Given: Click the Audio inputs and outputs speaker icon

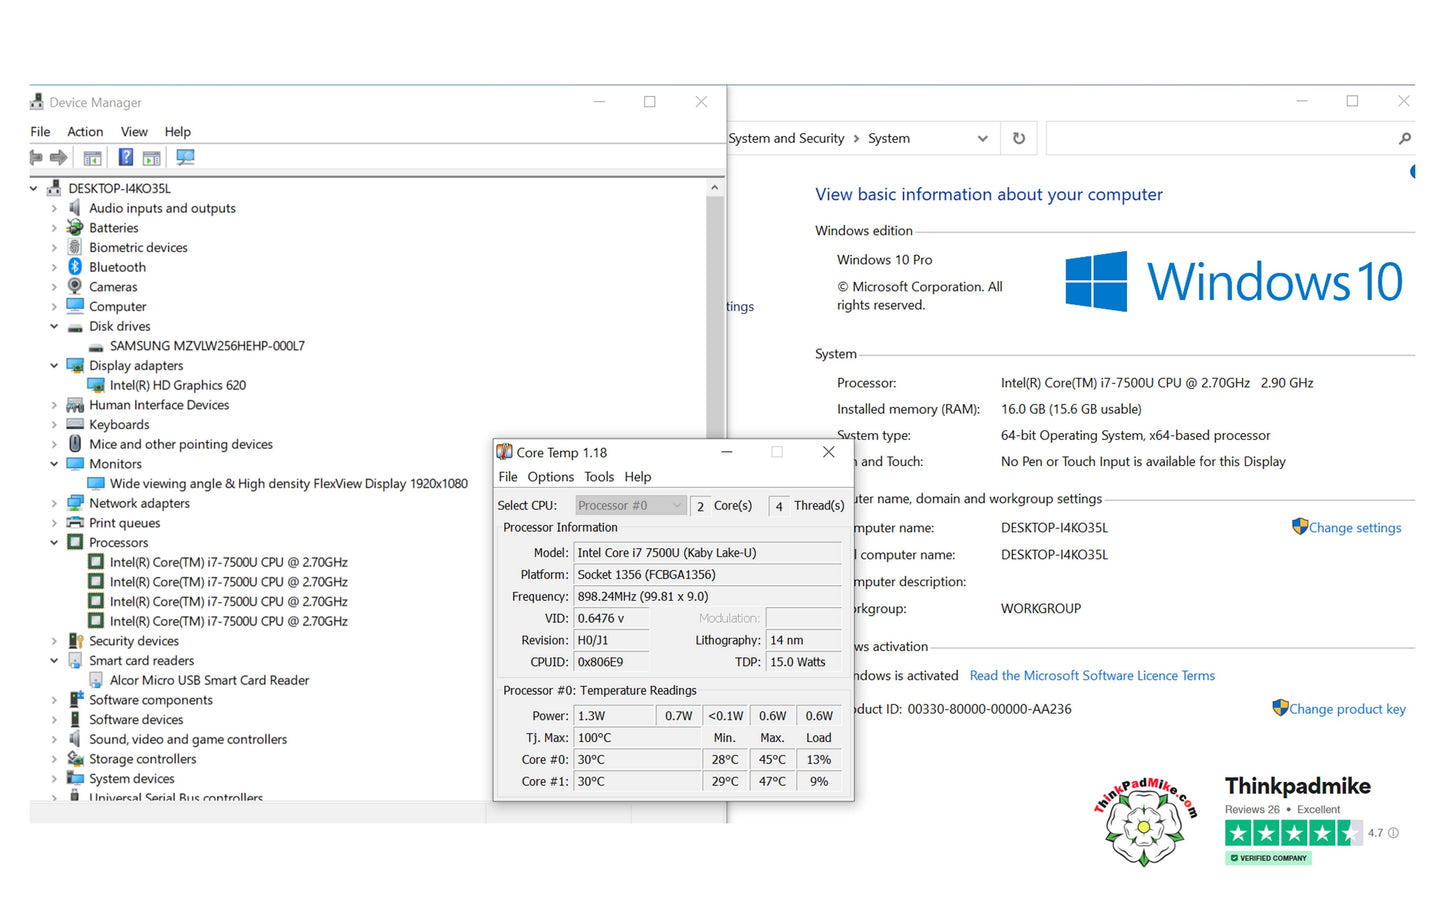Looking at the screenshot, I should pyautogui.click(x=75, y=208).
